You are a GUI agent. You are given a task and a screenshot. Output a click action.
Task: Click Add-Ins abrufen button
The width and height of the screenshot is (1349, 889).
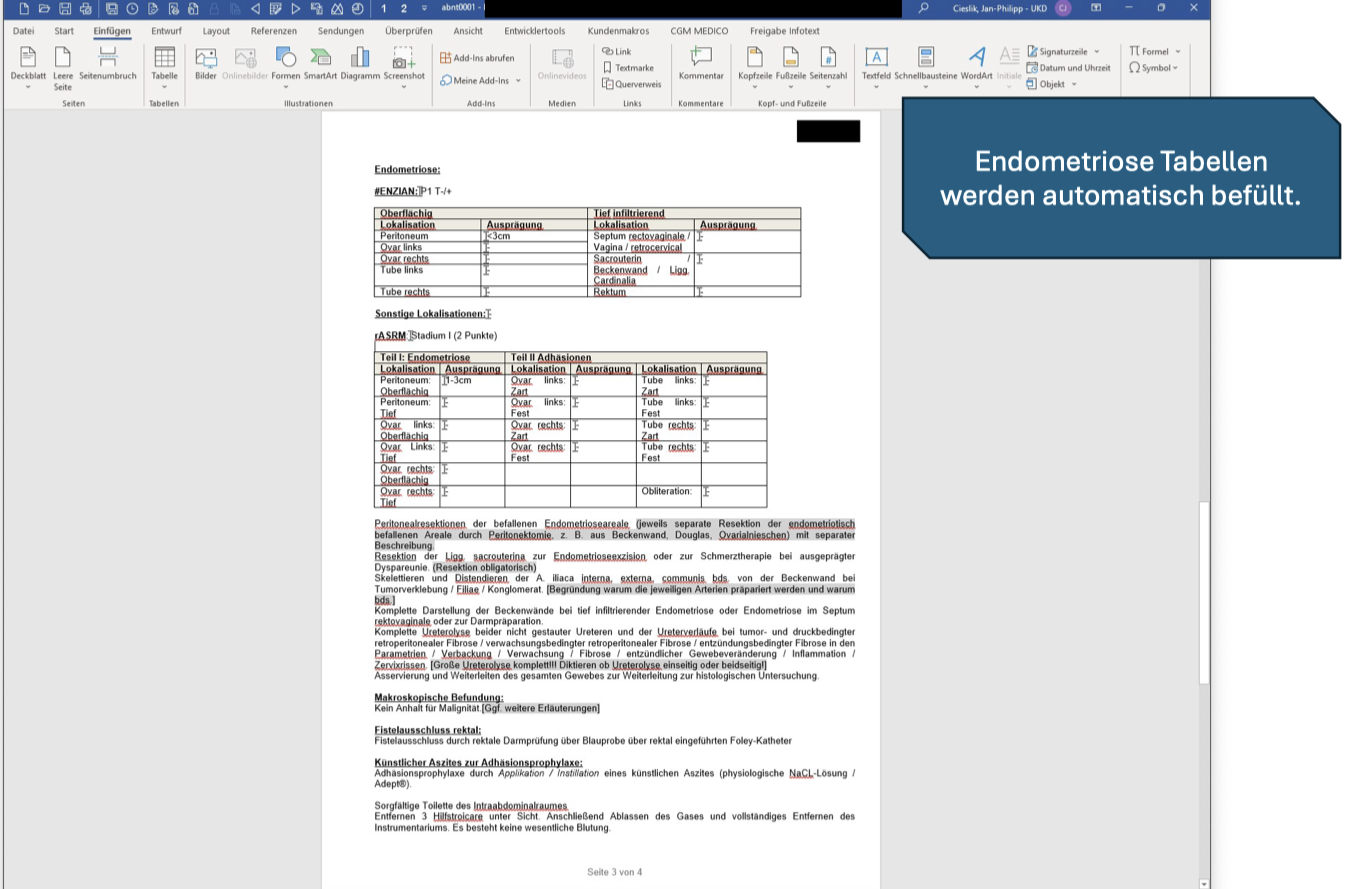click(x=477, y=58)
